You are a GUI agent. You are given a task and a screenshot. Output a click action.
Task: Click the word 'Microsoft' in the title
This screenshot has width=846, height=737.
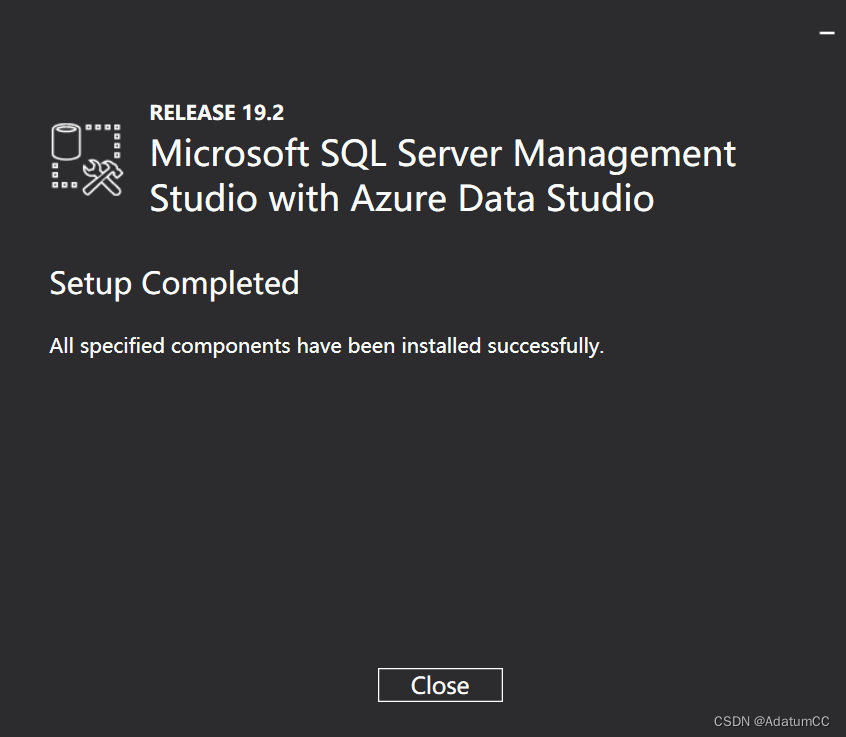click(x=229, y=154)
